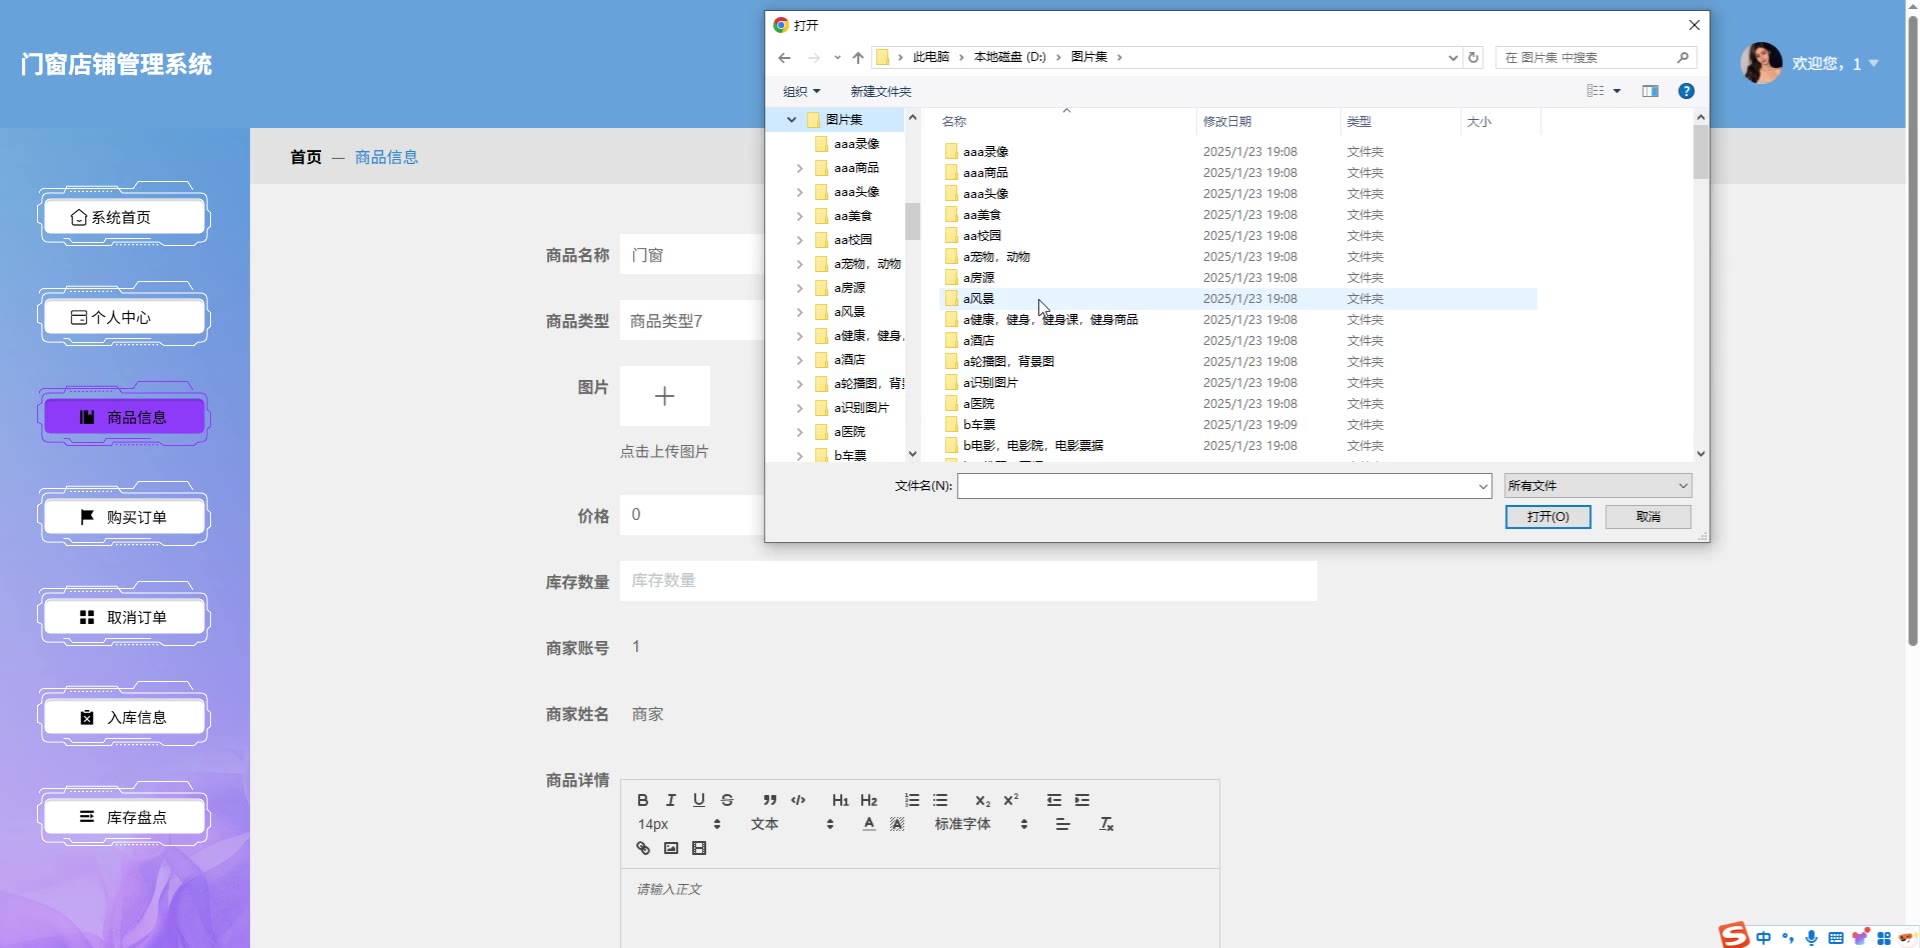Image resolution: width=1920 pixels, height=948 pixels.
Task: Sort files by 修改日期 column header
Action: [1267, 121]
